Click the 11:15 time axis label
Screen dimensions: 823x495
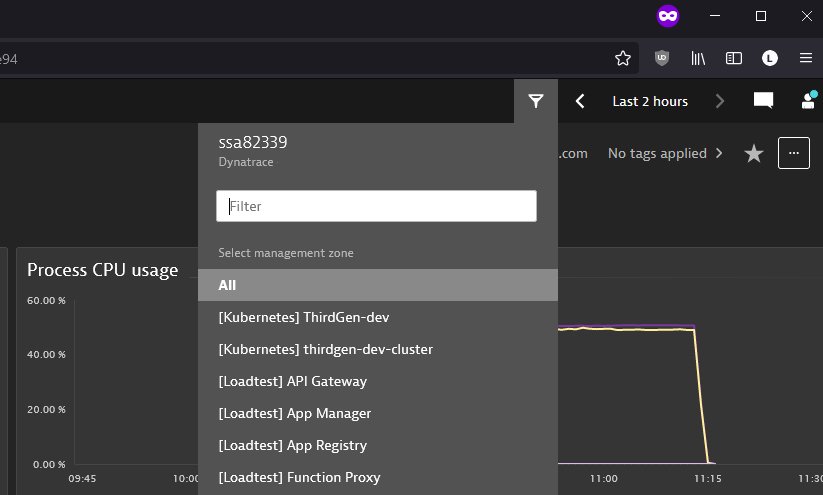click(x=708, y=478)
